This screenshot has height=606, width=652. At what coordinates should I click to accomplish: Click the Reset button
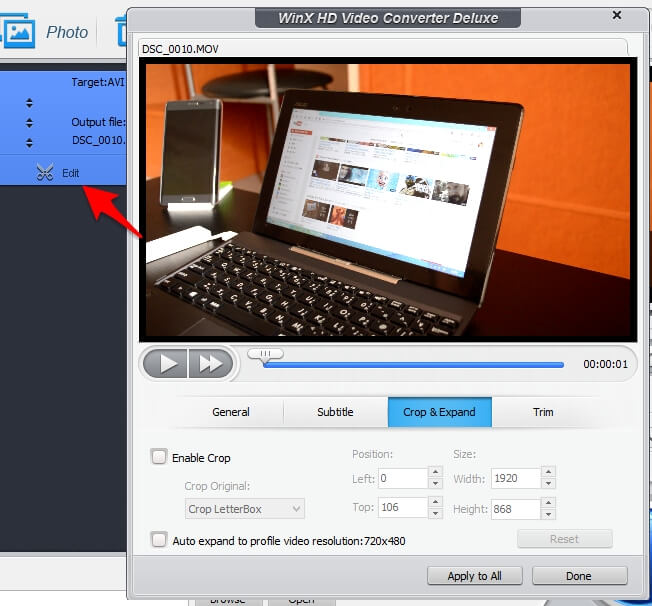point(564,539)
